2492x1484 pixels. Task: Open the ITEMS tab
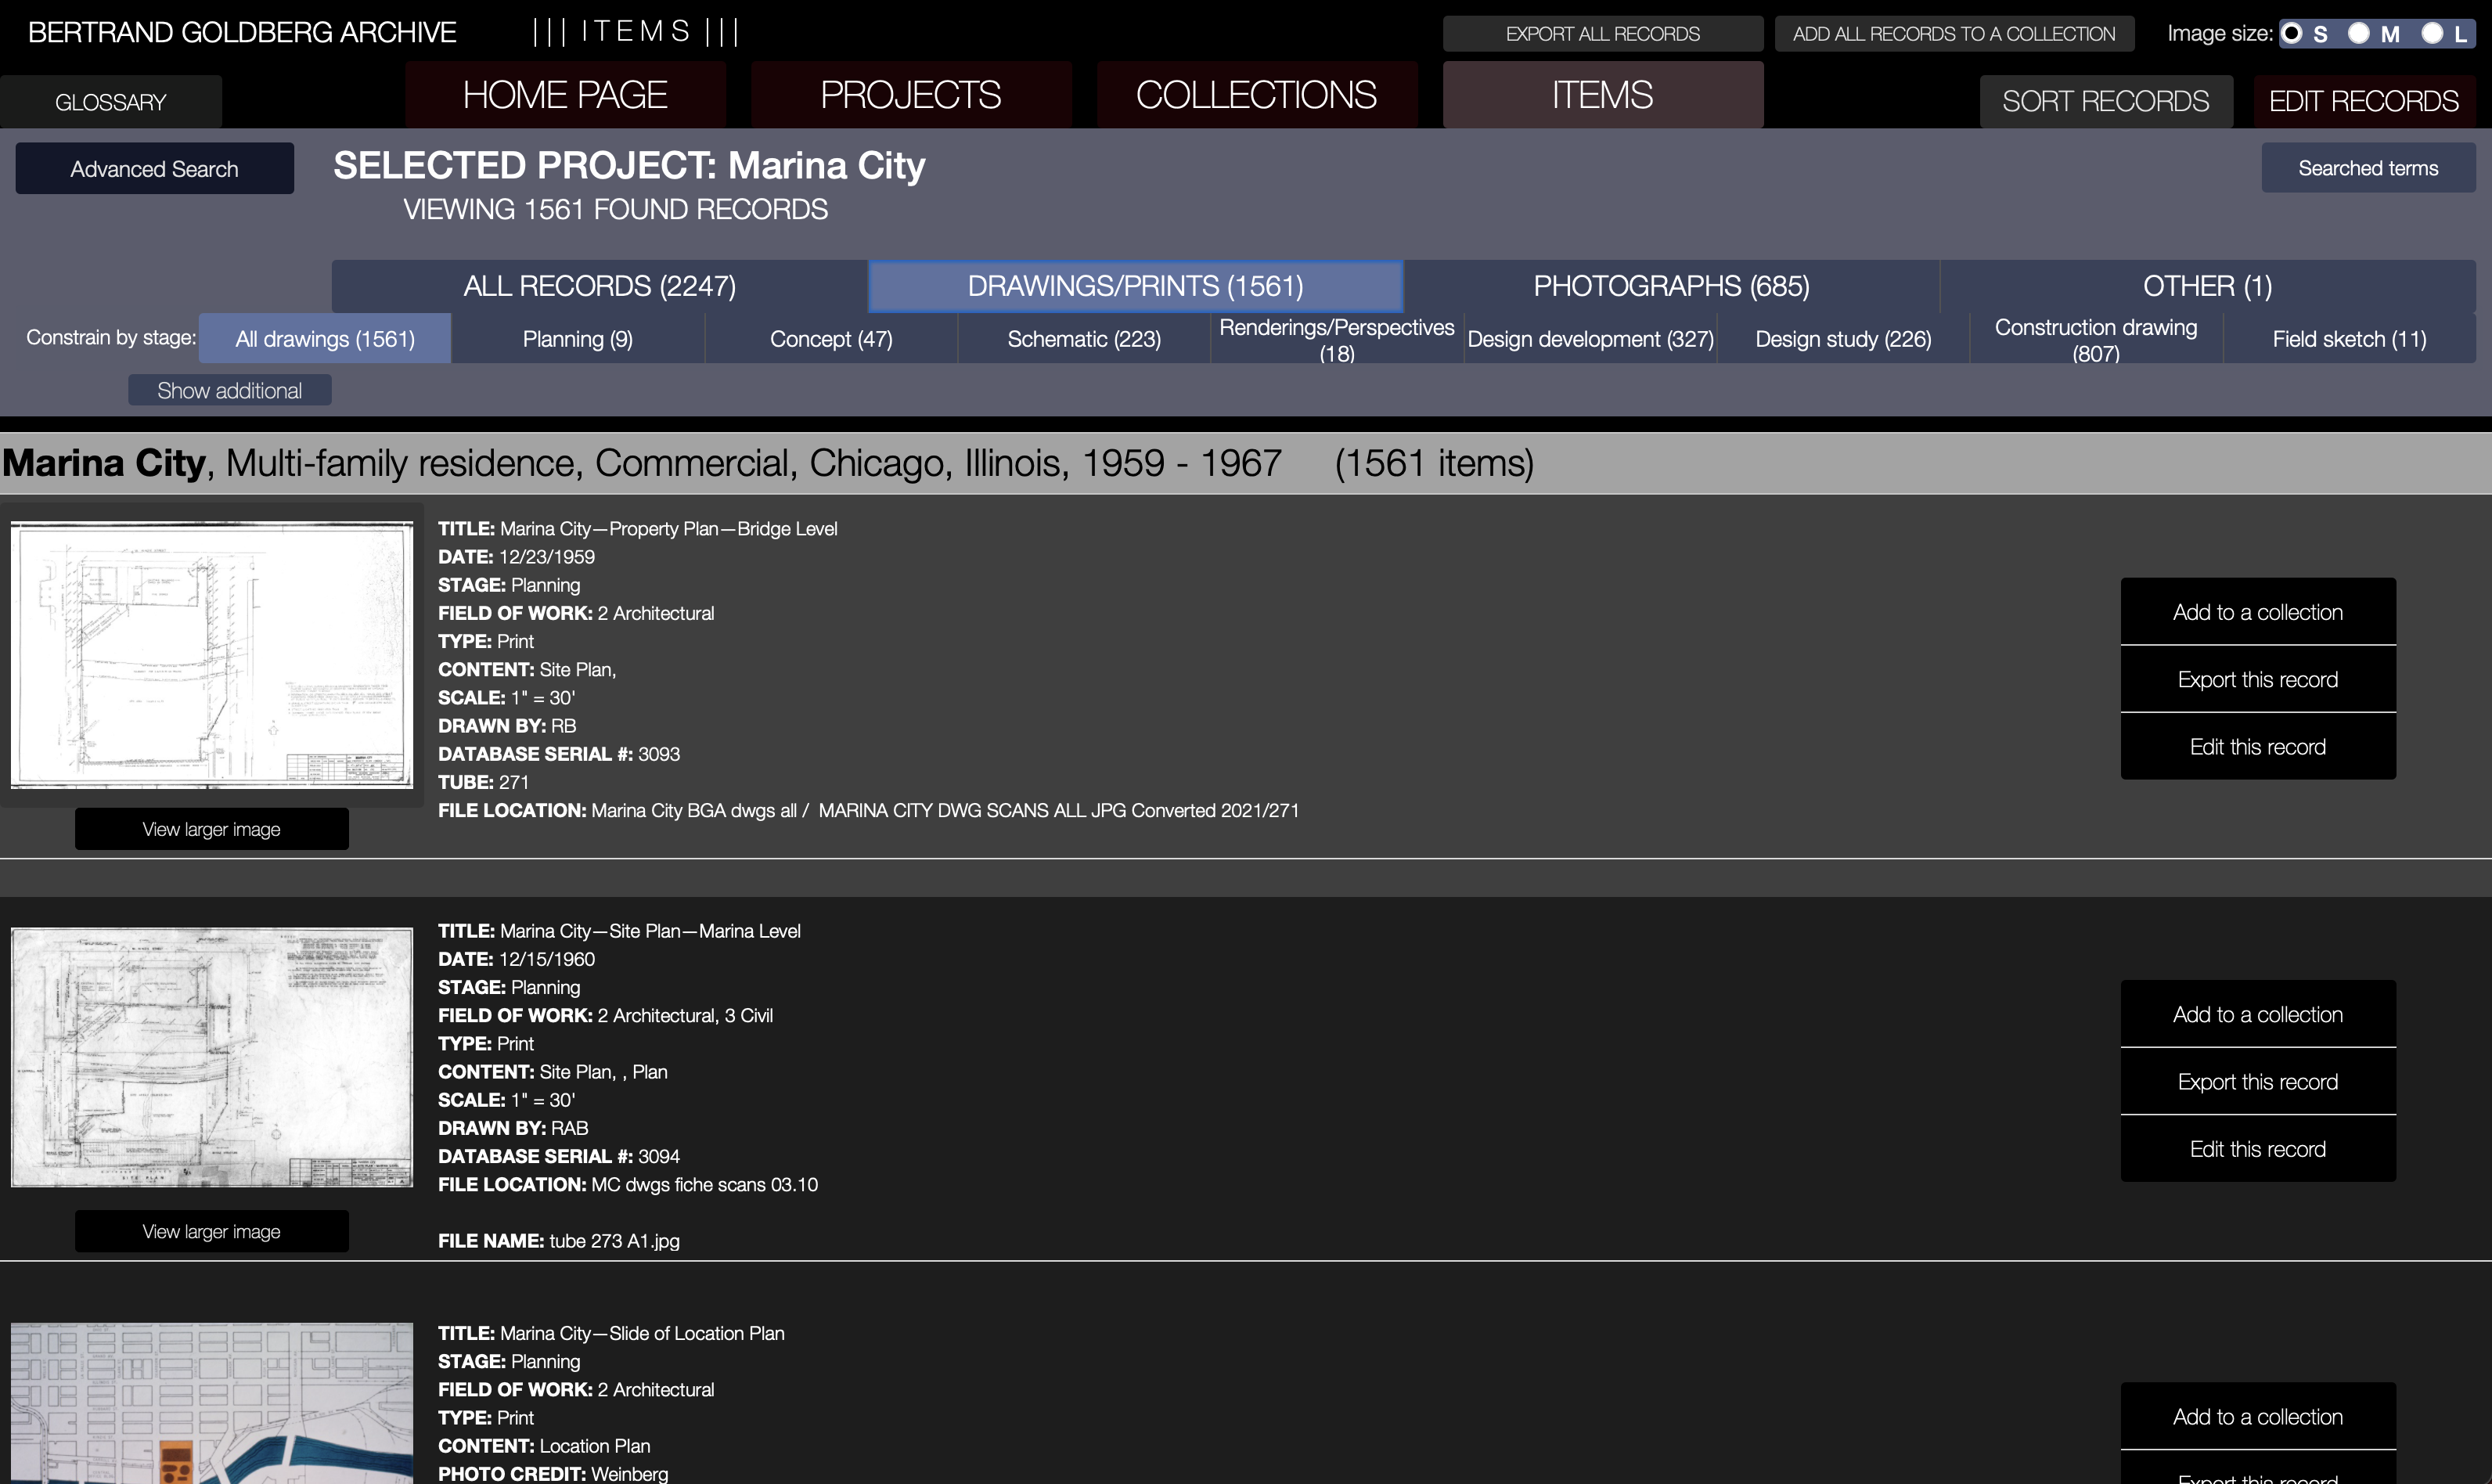(x=1603, y=95)
